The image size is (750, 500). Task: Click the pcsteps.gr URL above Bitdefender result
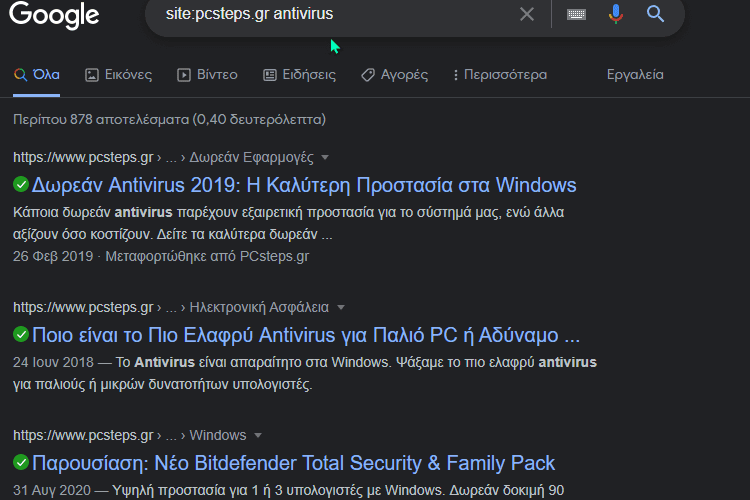click(x=83, y=435)
